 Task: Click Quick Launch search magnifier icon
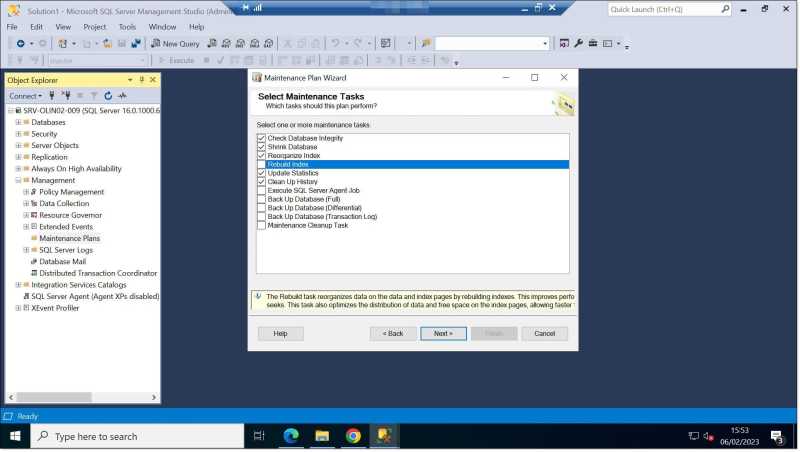[x=725, y=9]
